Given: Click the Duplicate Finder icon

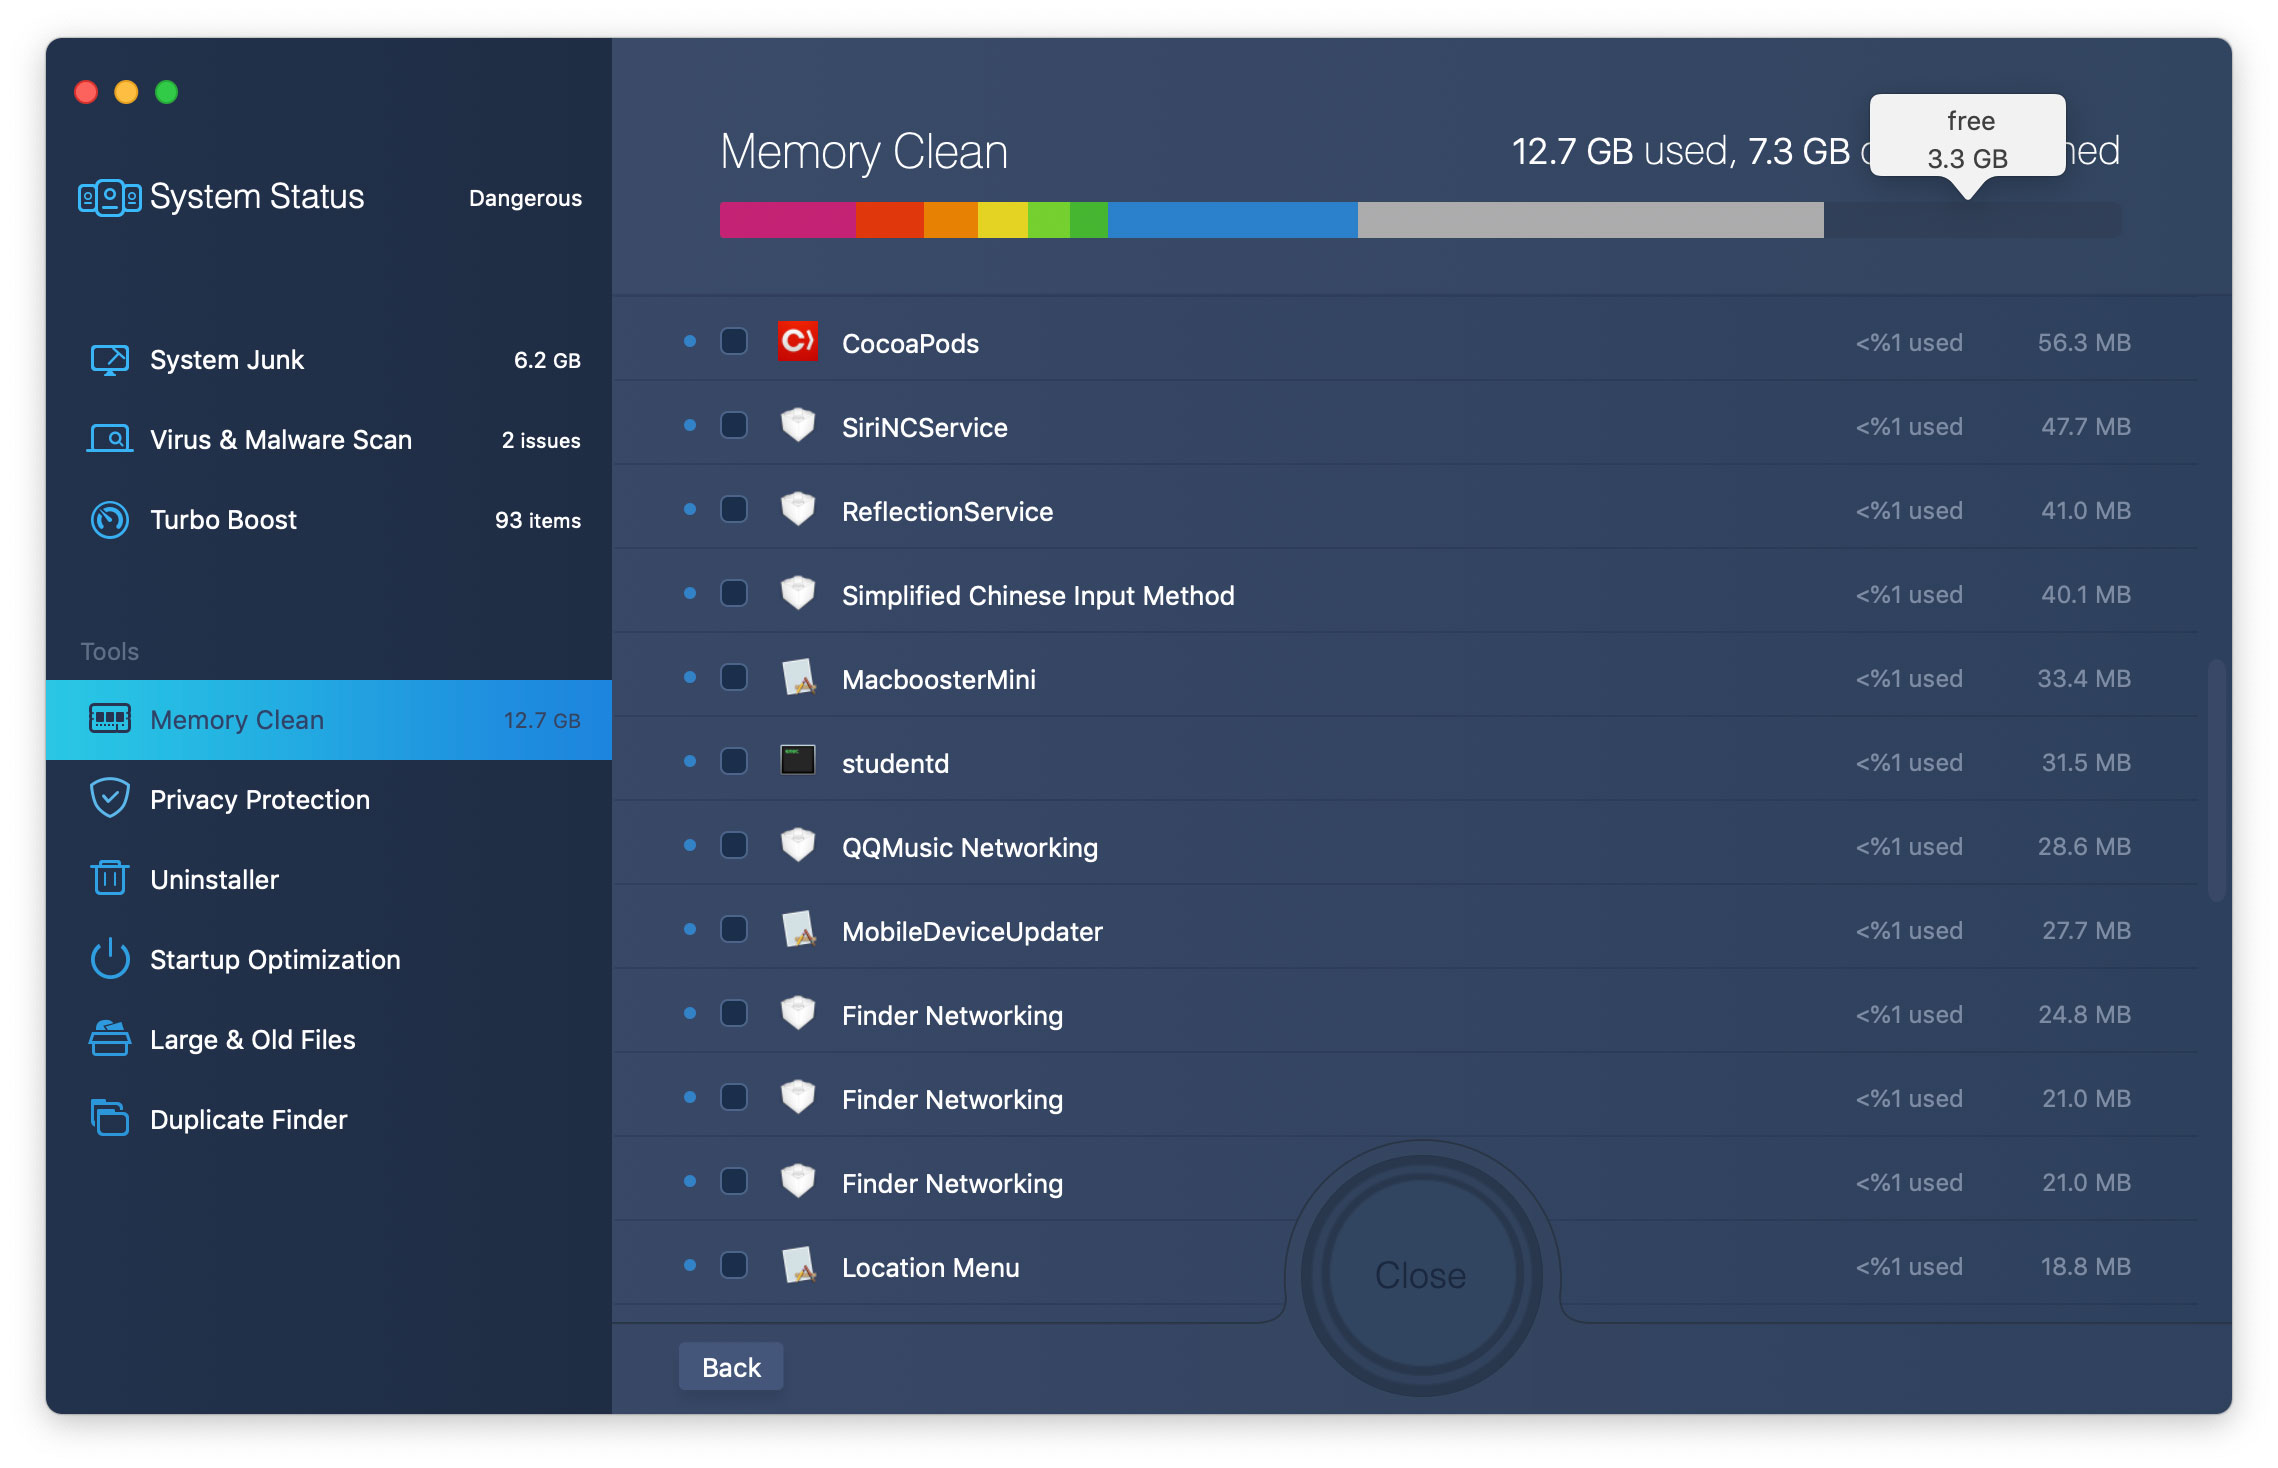Looking at the screenshot, I should pyautogui.click(x=110, y=1117).
